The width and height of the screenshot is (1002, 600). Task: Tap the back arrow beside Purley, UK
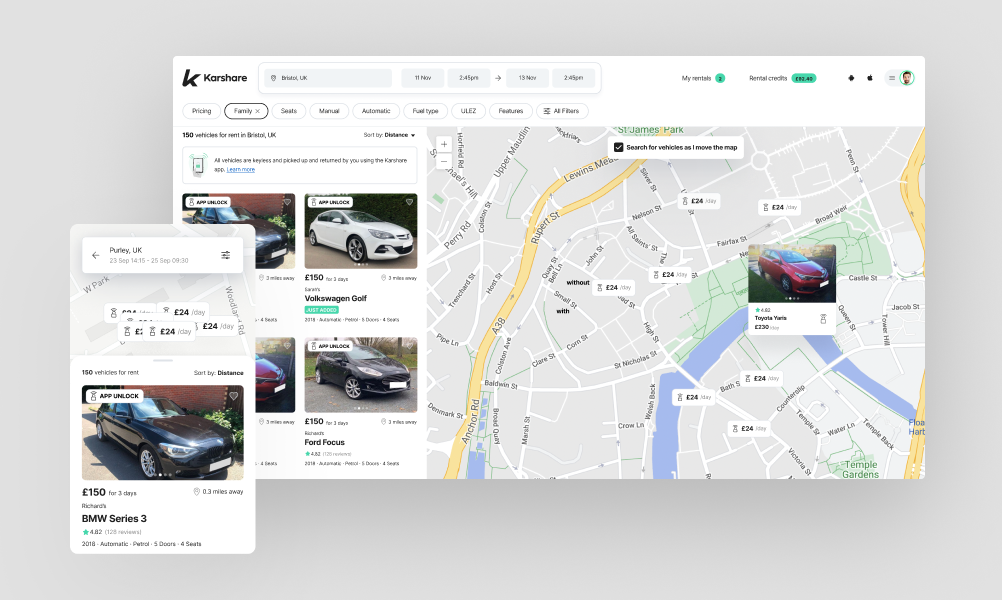point(96,255)
